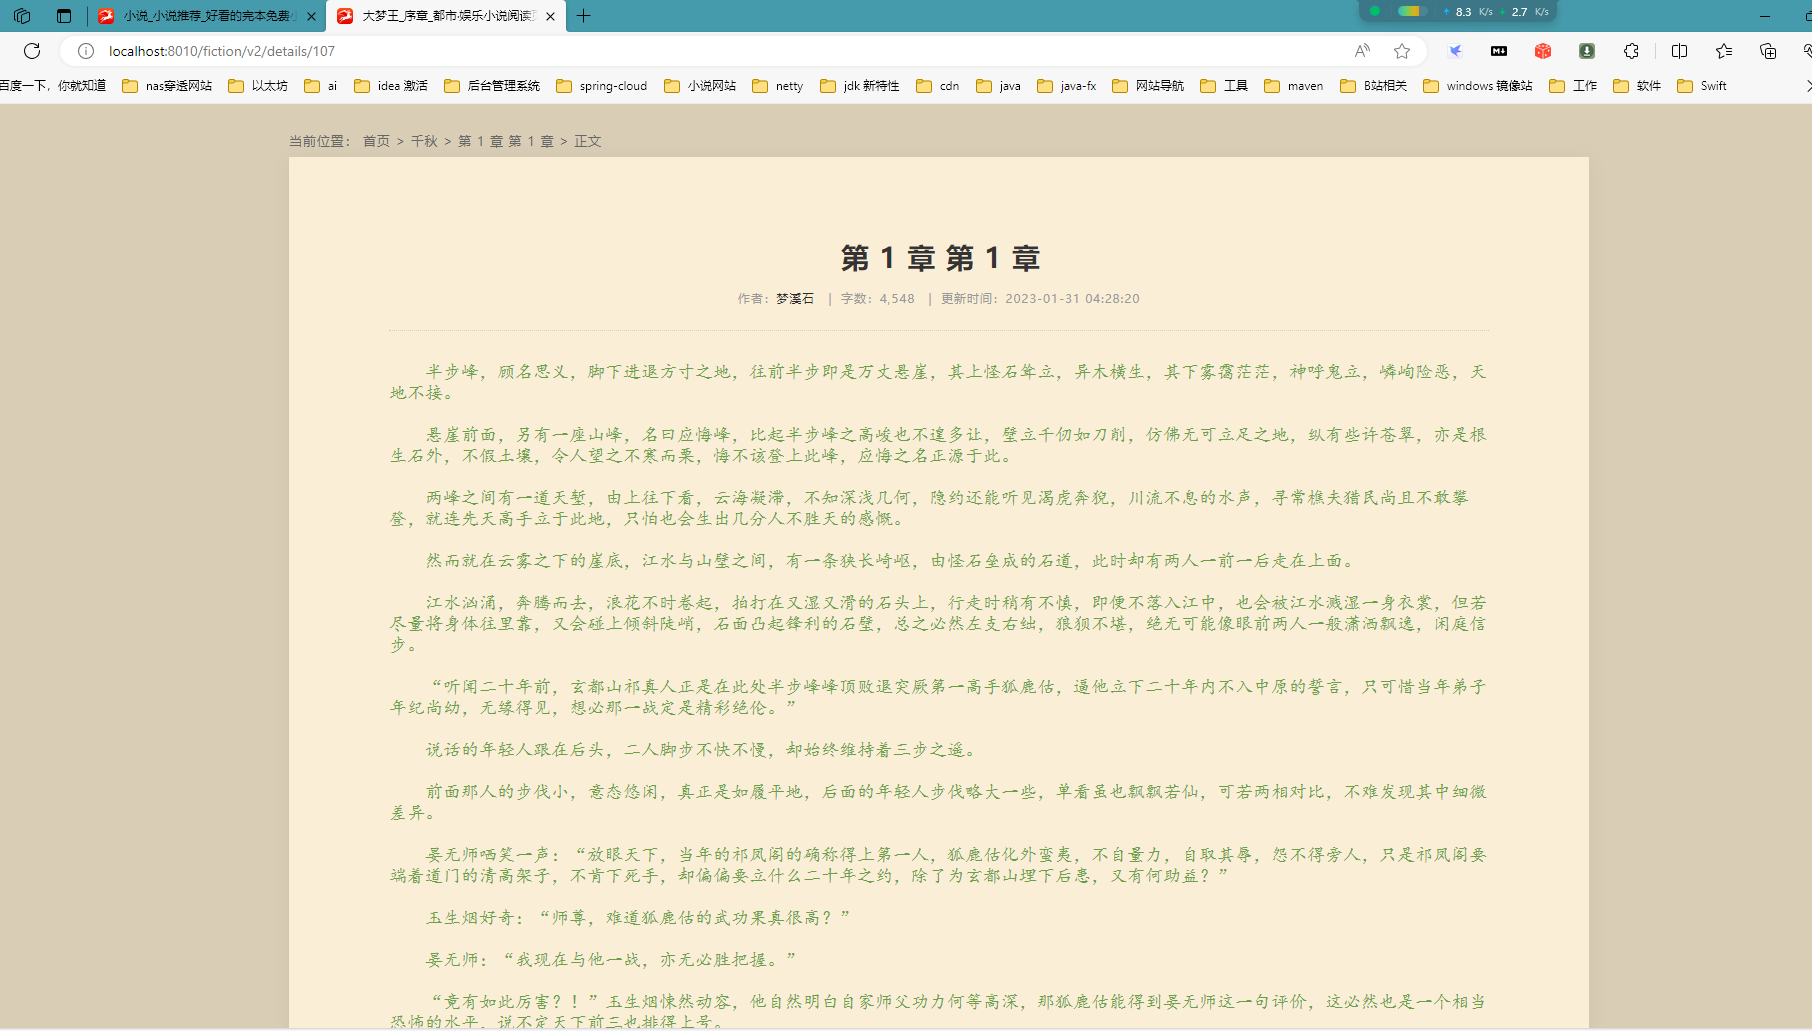Expand the 'windows 镜像站' bookmark folder
The height and width of the screenshot is (1031, 1812).
click(x=1477, y=86)
